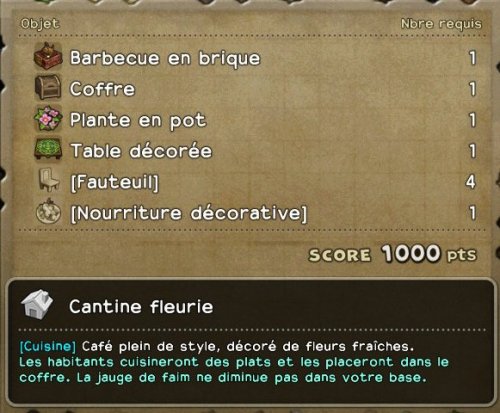Click the white house room icon
This screenshot has width=500, height=413.
[x=37, y=305]
